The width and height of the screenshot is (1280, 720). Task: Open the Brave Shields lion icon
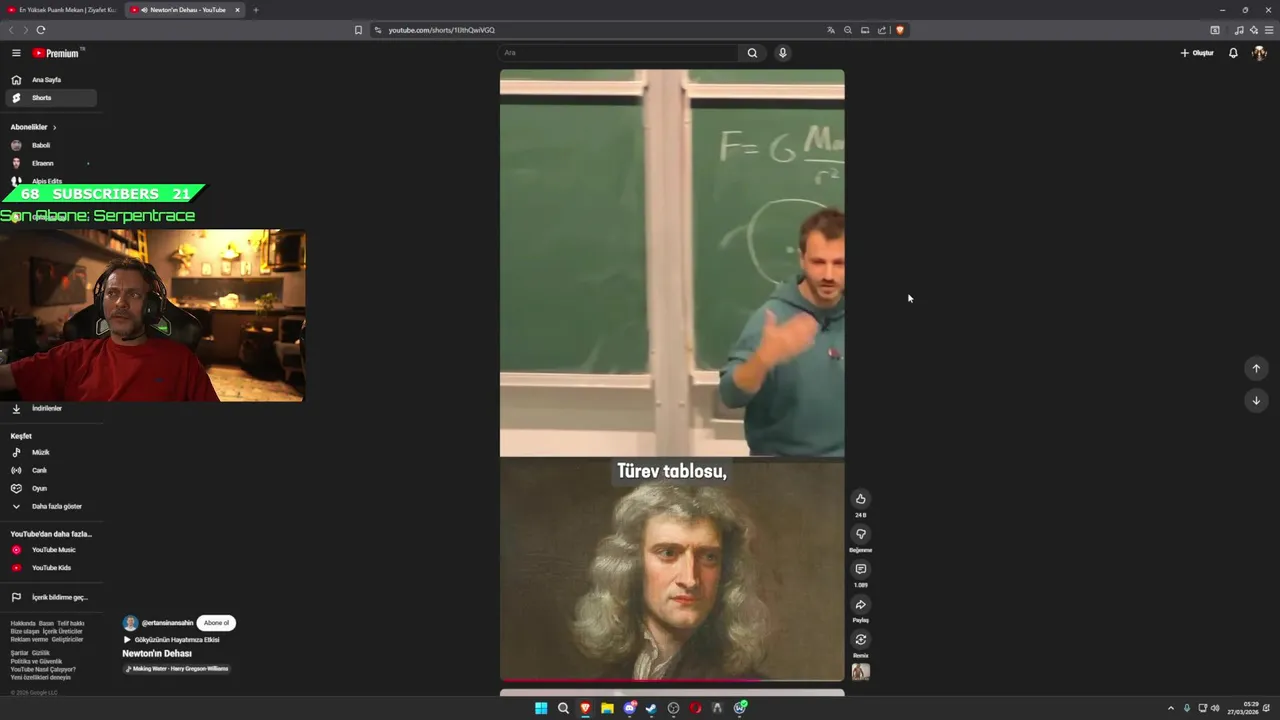click(x=899, y=30)
